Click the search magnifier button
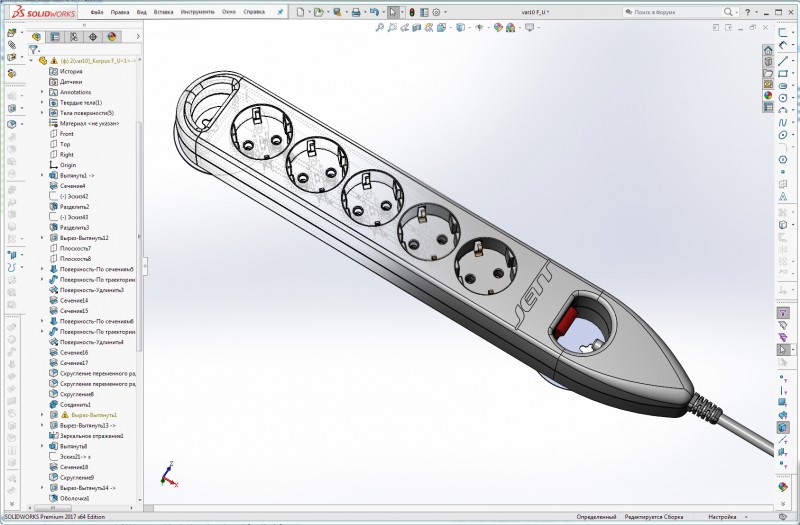Image resolution: width=800 pixels, height=525 pixels. pyautogui.click(x=729, y=12)
